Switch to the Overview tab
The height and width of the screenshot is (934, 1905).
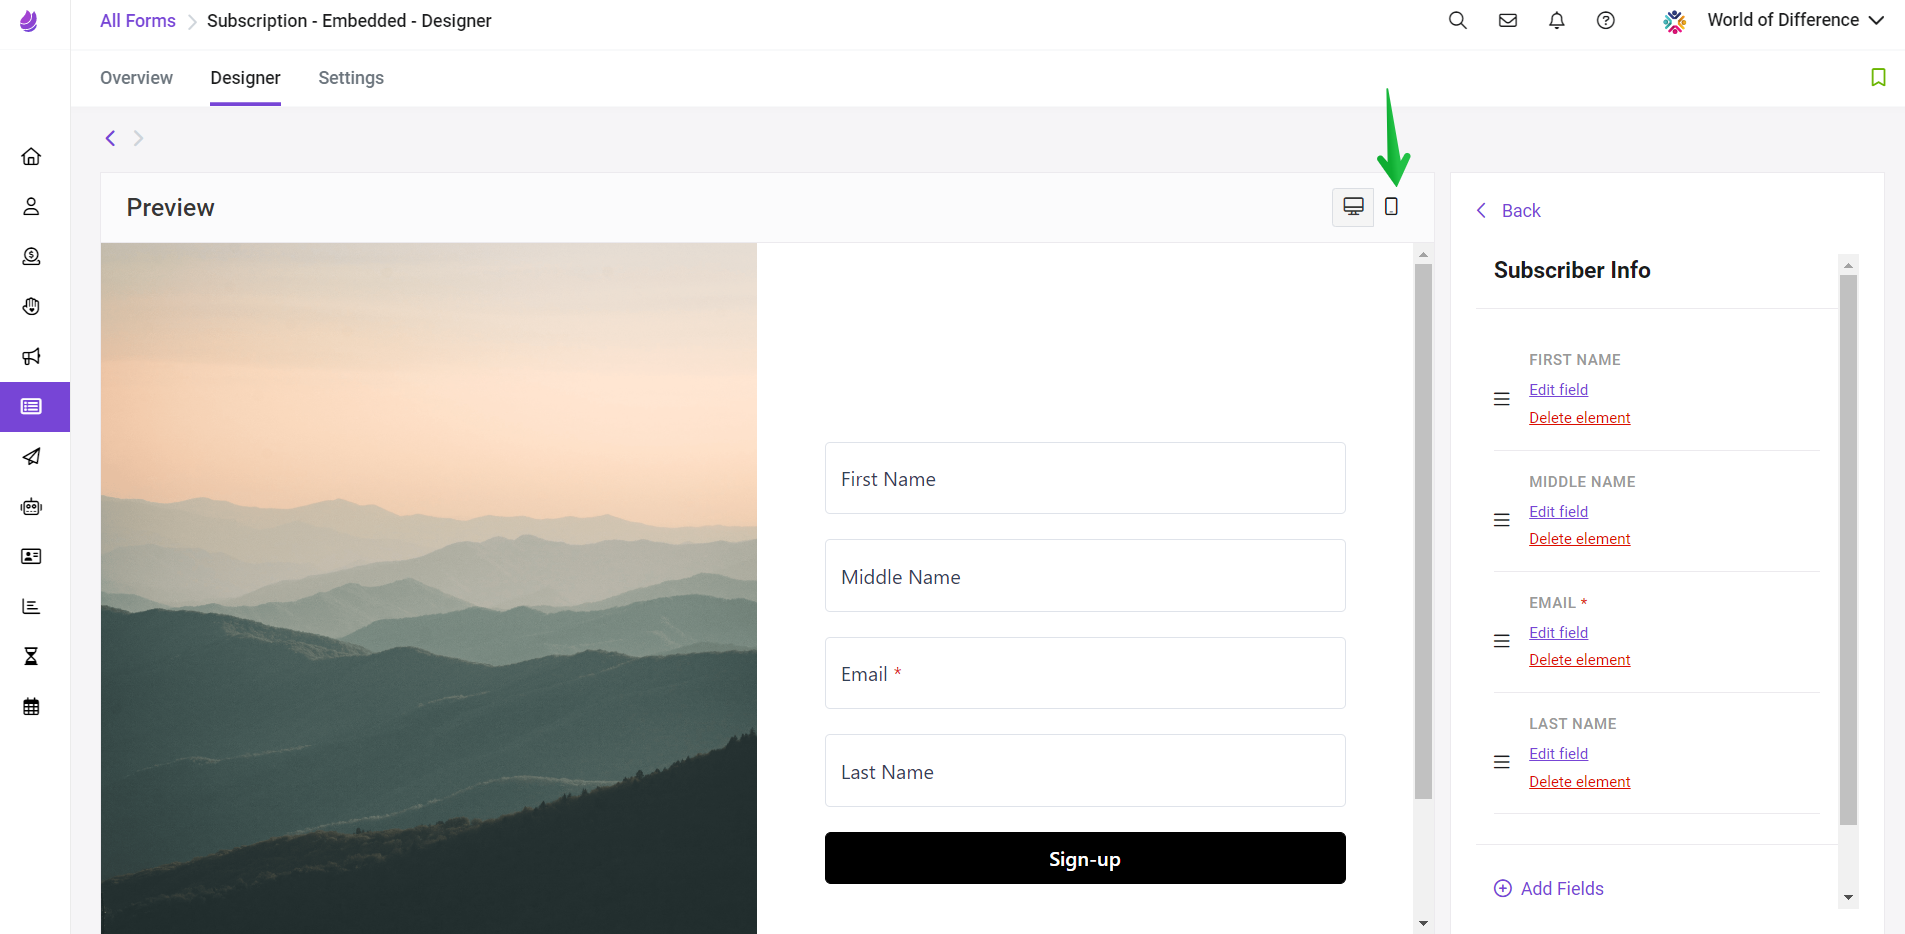click(x=136, y=78)
